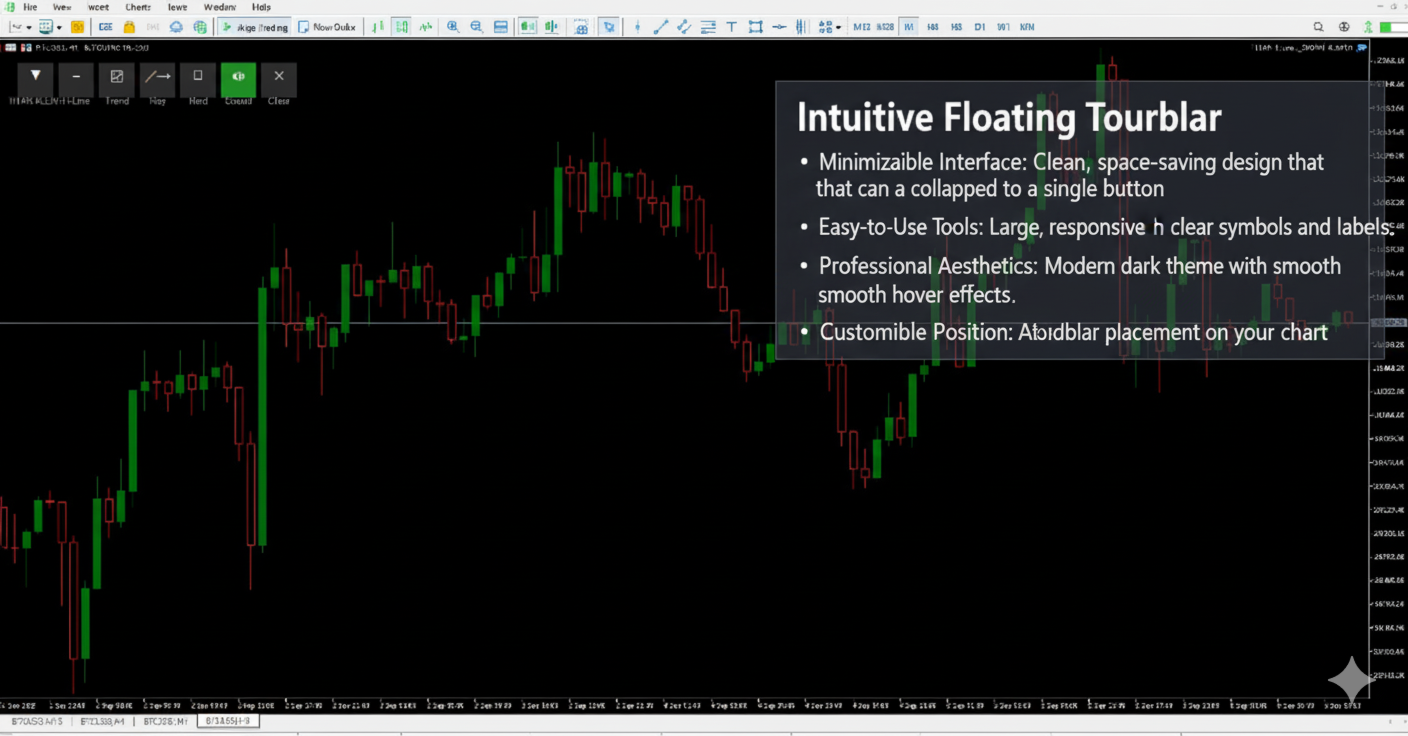Switch to the M12 timeframe
This screenshot has height=736, width=1408.
tap(861, 27)
